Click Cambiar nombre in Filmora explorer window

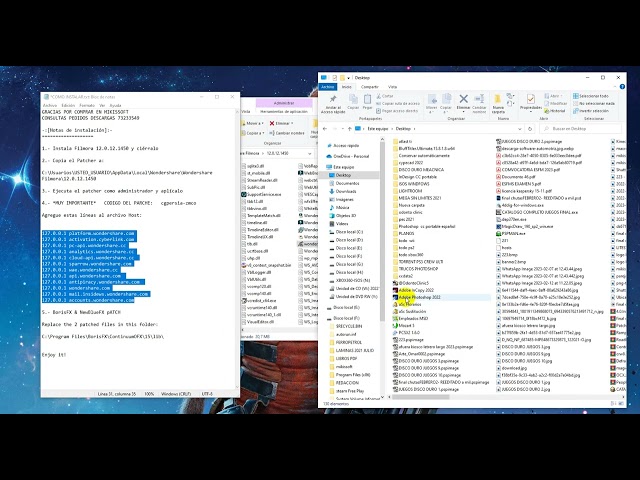(x=287, y=133)
